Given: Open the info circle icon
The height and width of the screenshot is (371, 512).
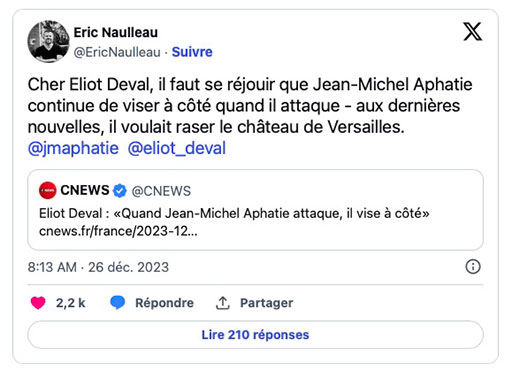Looking at the screenshot, I should pos(473,267).
